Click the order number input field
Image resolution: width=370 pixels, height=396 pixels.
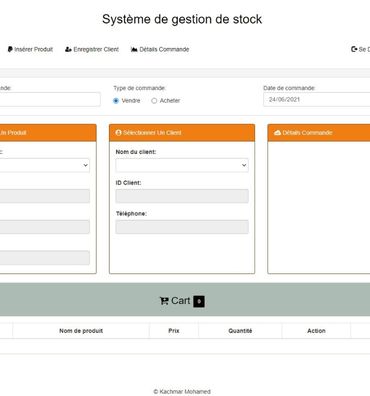click(x=50, y=99)
